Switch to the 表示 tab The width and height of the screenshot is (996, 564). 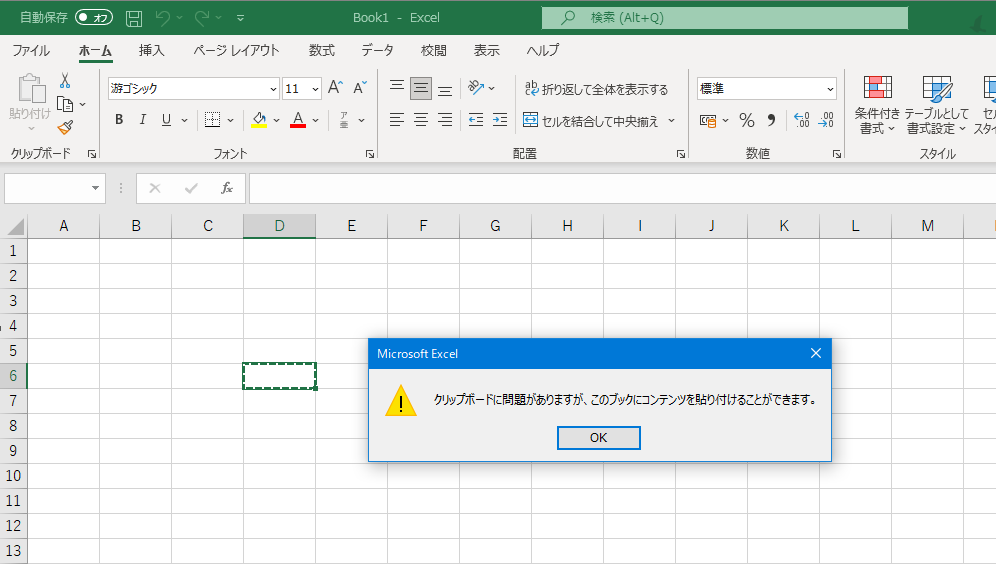pos(487,50)
